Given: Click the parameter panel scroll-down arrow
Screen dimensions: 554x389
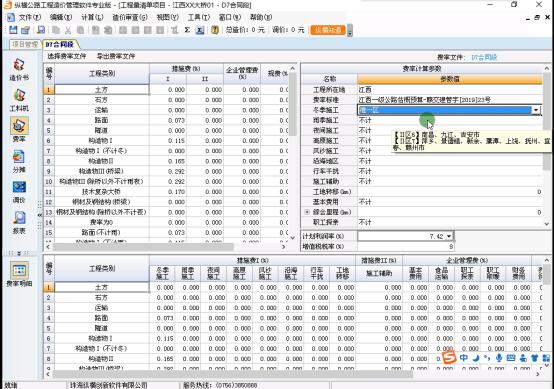Looking at the screenshot, I should pyautogui.click(x=547, y=224).
